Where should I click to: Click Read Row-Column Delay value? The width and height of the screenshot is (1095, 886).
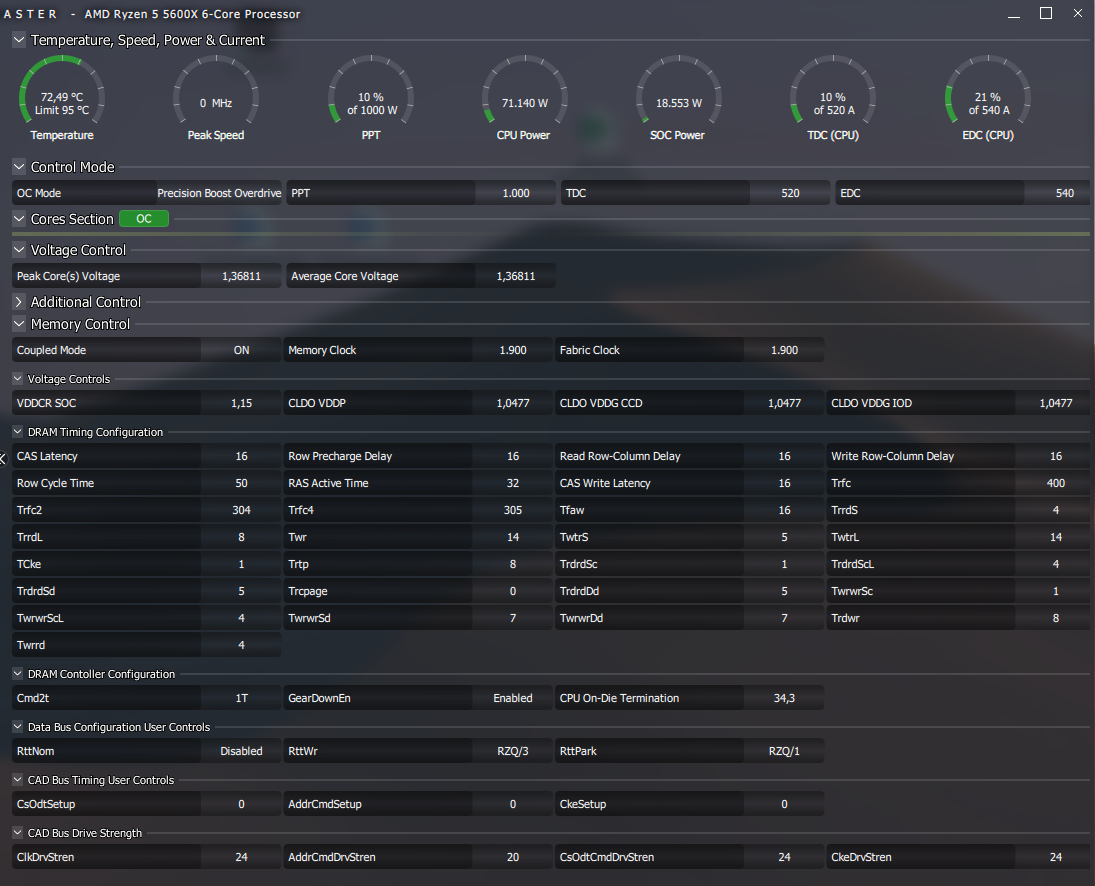click(784, 457)
